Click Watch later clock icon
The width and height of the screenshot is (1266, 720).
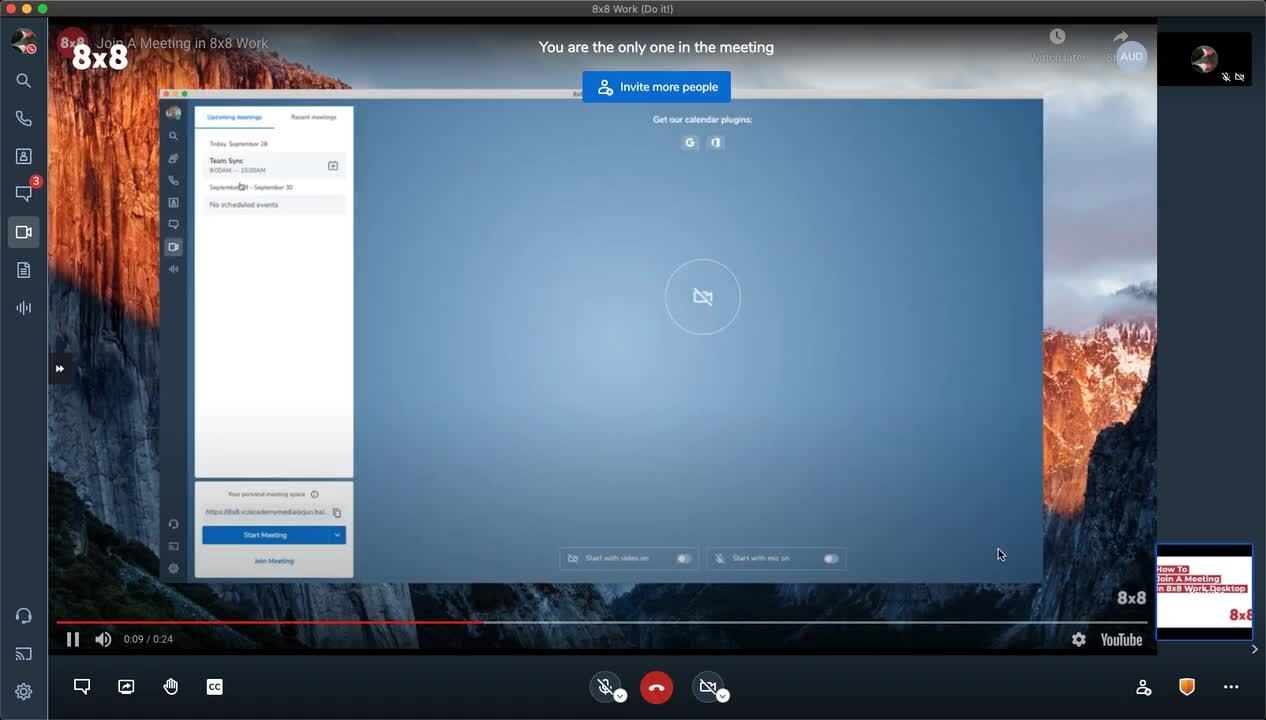[x=1057, y=38]
